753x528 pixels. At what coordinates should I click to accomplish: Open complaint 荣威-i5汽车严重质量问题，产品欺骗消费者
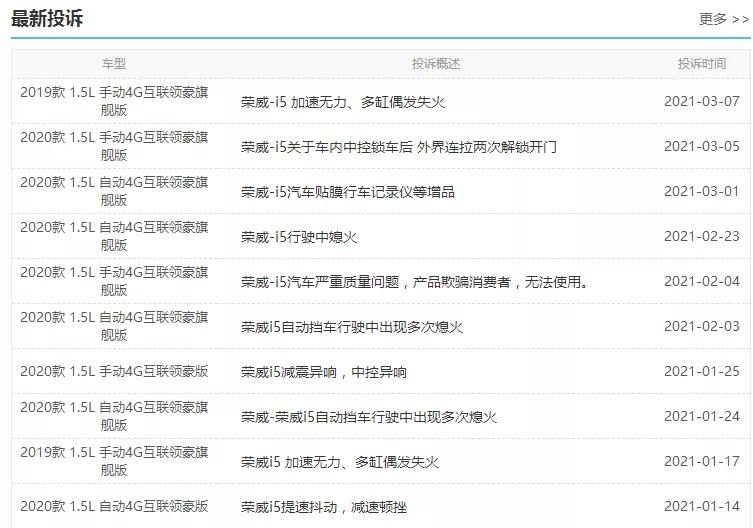coord(415,282)
